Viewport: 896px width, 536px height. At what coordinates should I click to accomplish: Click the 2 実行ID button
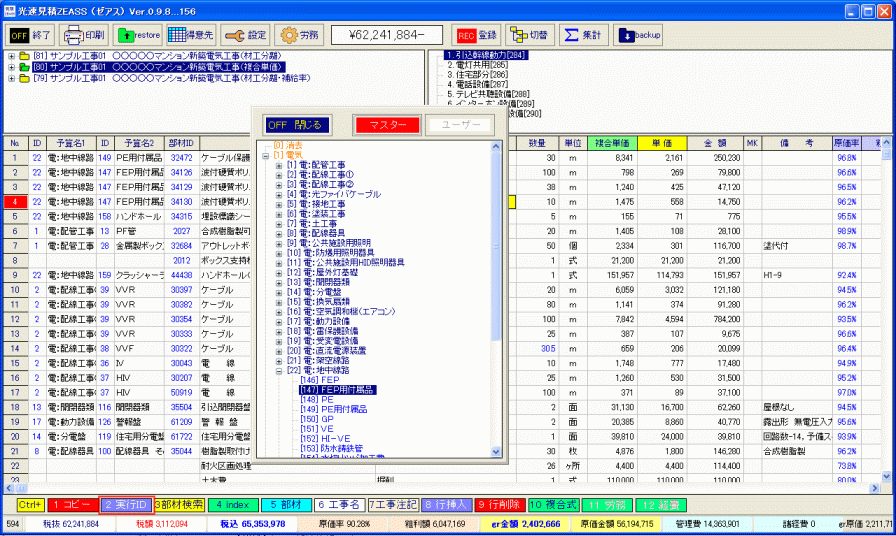(x=126, y=505)
